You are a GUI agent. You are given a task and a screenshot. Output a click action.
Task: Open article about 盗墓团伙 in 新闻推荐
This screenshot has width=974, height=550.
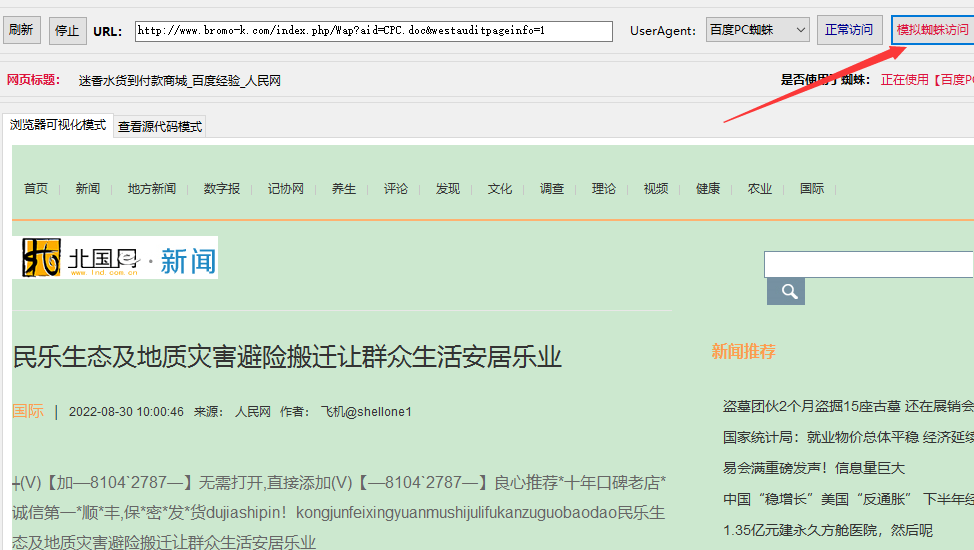tap(846, 406)
